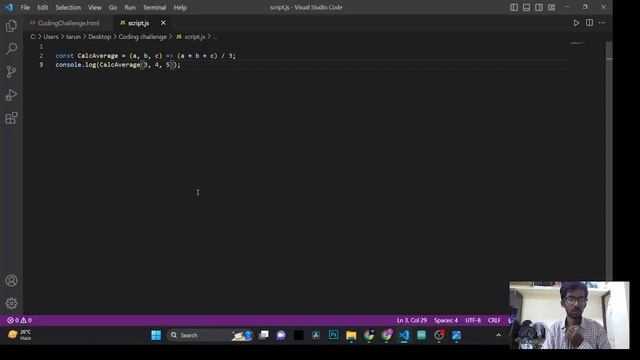Open the Source Control view
640x360 pixels.
click(x=11, y=72)
